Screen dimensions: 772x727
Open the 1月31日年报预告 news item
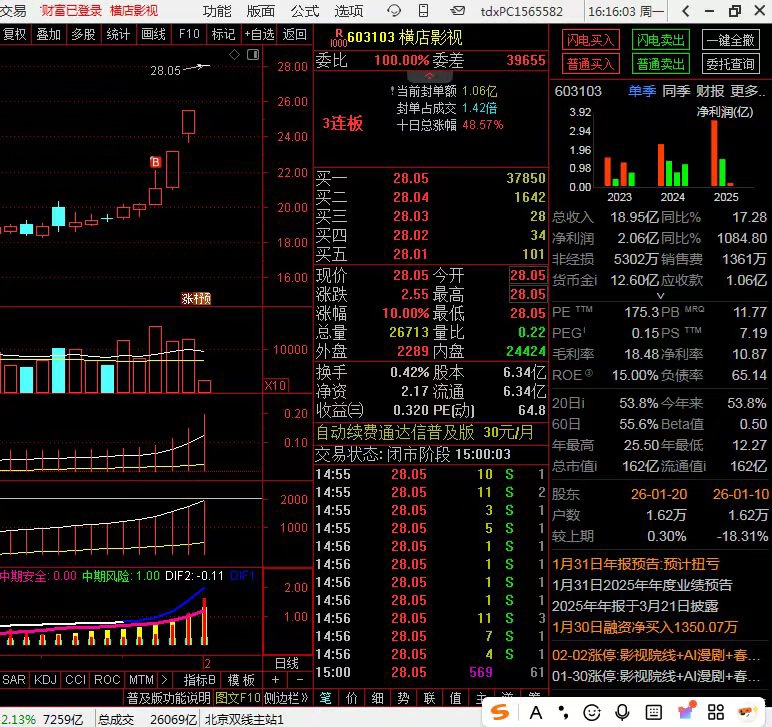[x=635, y=564]
